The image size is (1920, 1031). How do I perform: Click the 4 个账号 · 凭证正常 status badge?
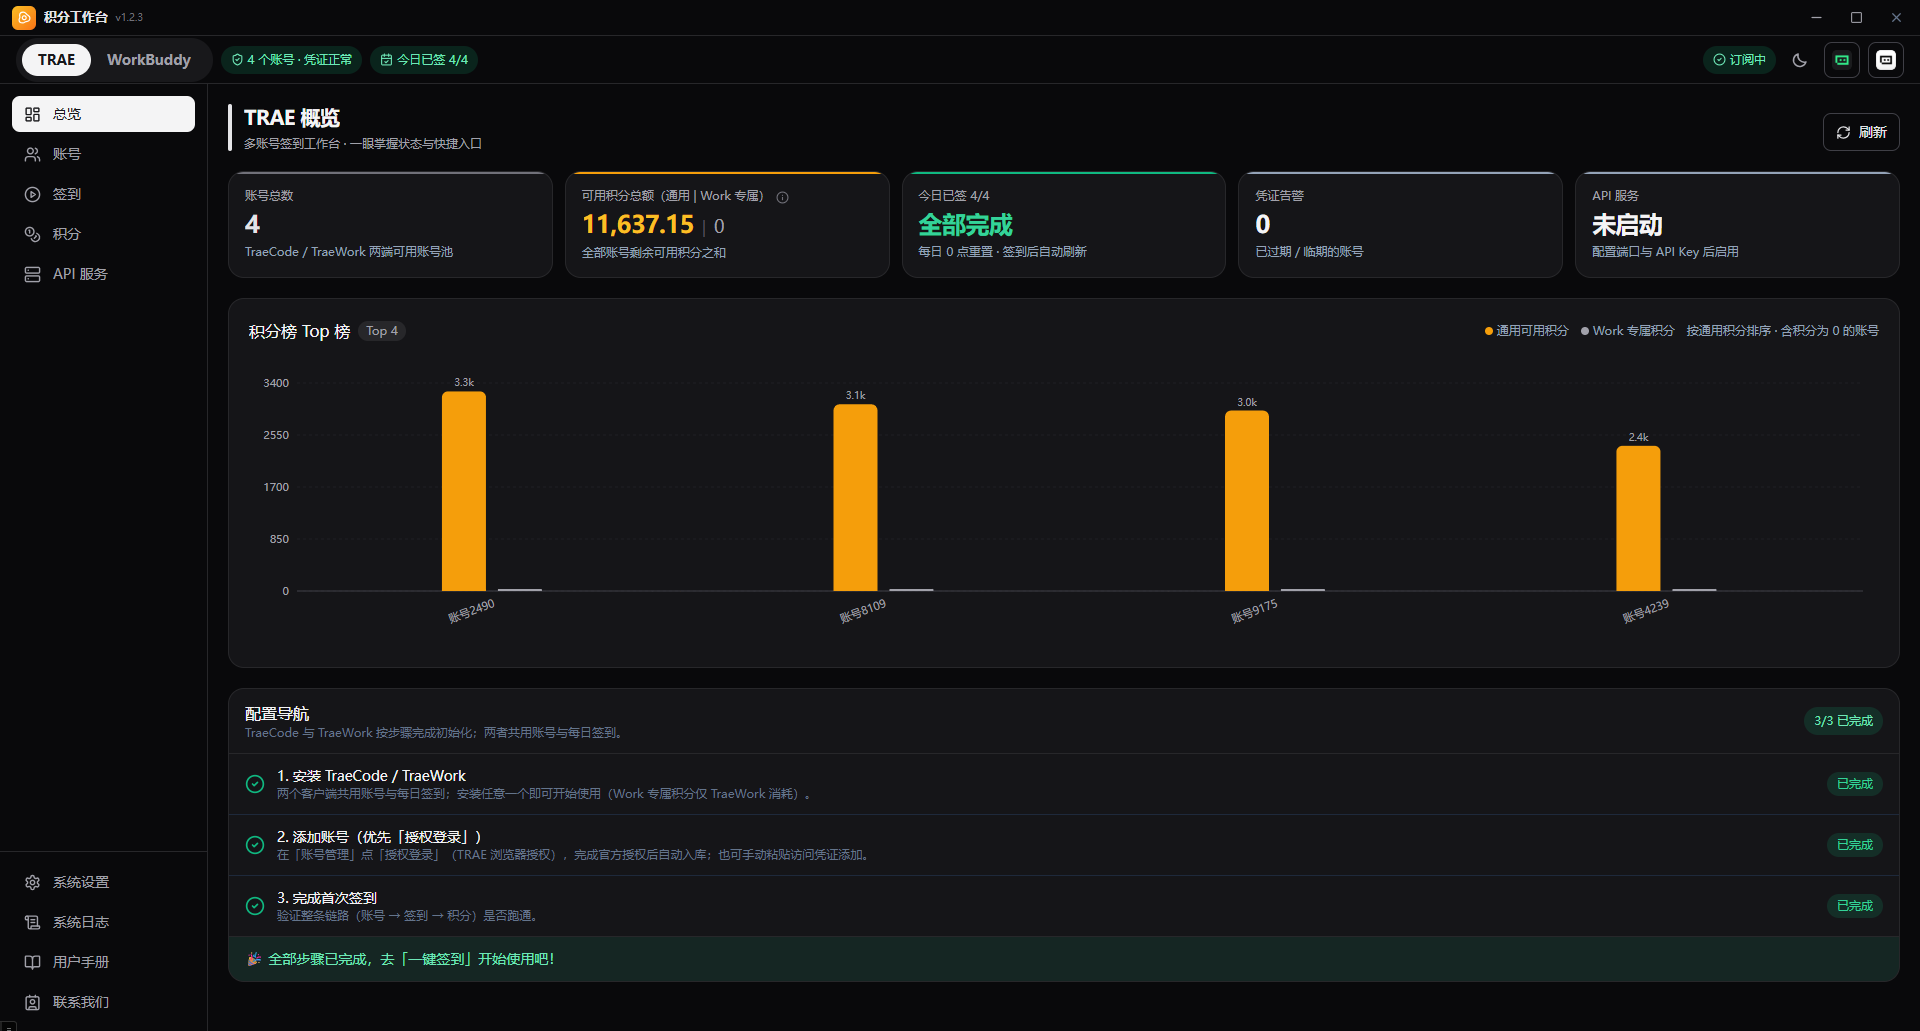[x=292, y=60]
